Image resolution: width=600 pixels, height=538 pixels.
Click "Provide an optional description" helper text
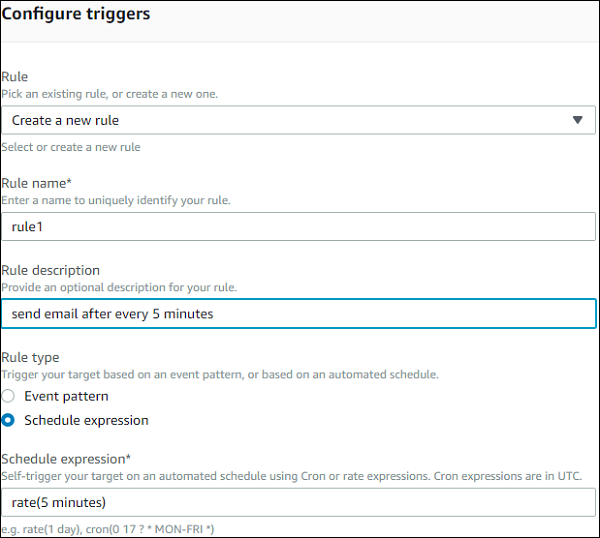pyautogui.click(x=118, y=288)
